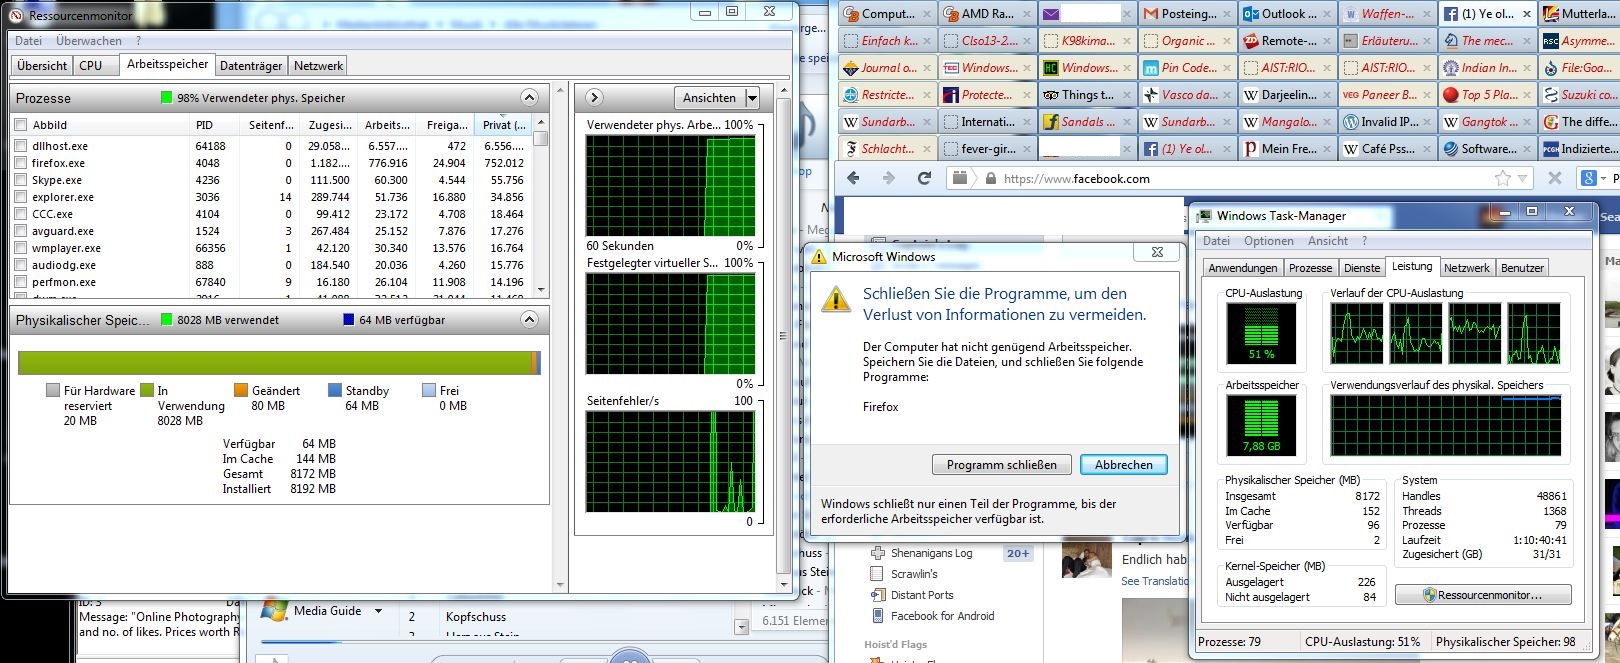This screenshot has width=1620, height=663.
Task: Open Prozesse tab in Task-Manager
Action: point(1310,268)
